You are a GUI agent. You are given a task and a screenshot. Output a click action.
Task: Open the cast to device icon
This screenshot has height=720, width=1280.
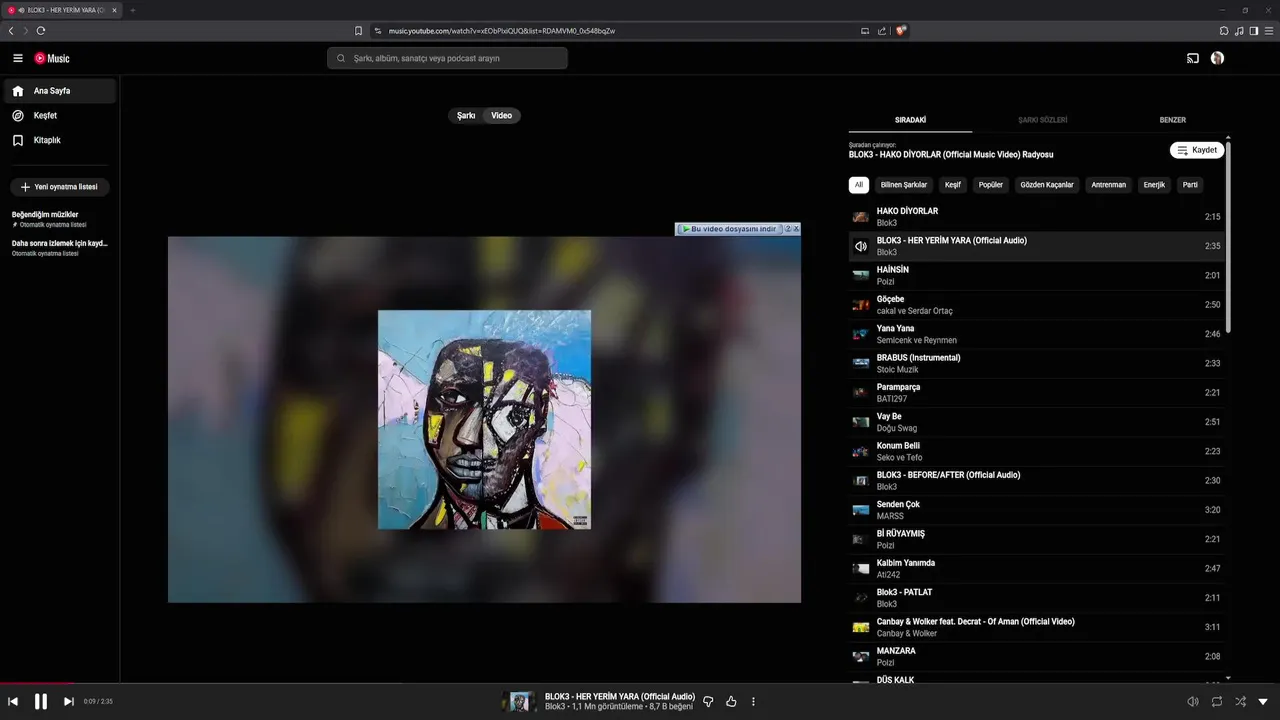pos(1193,58)
